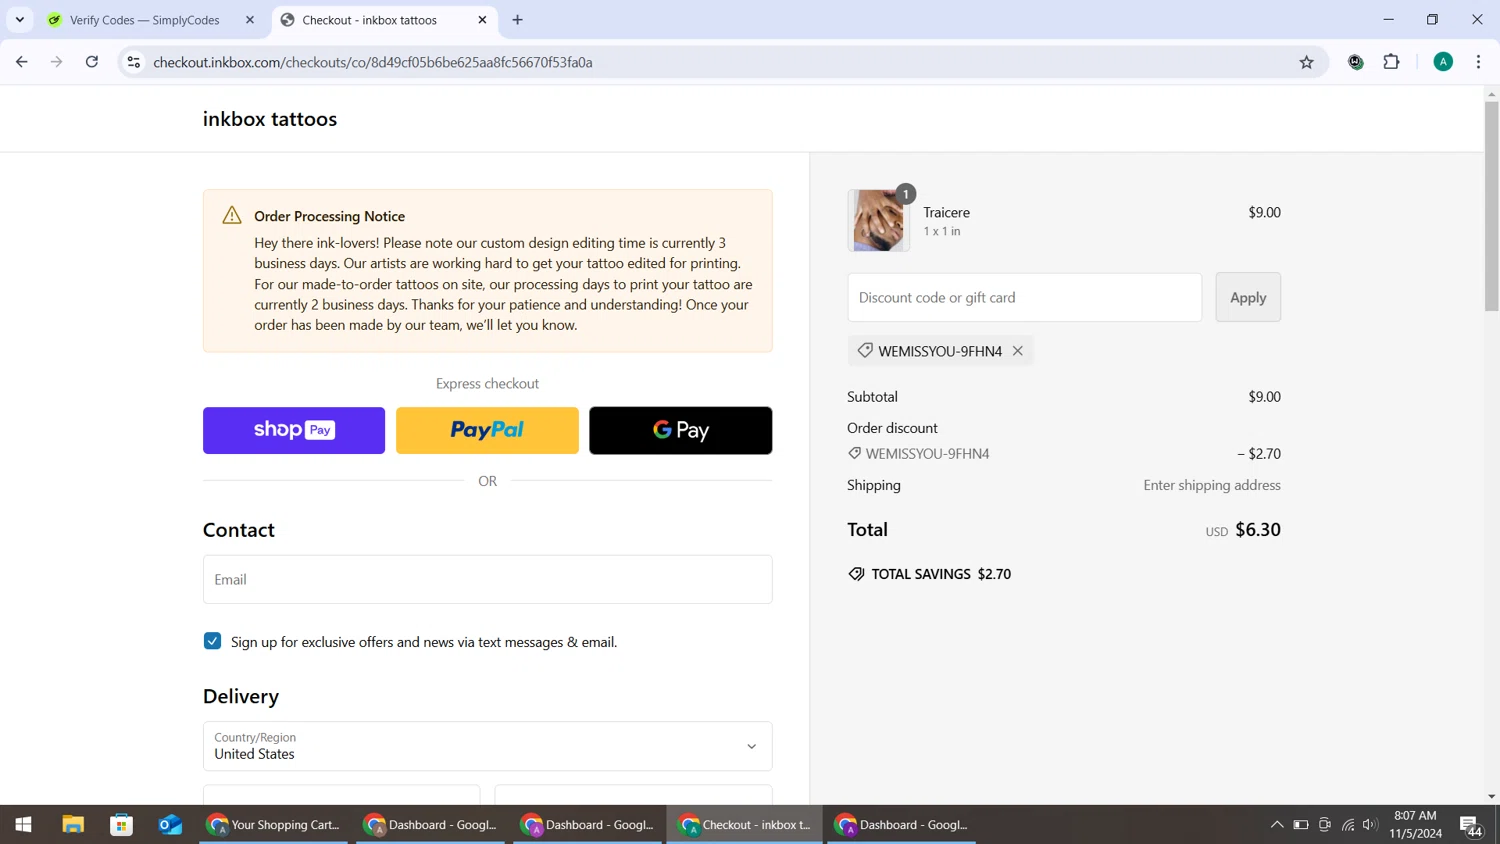
Task: Open the inkbox tattoos store link
Action: 270,119
